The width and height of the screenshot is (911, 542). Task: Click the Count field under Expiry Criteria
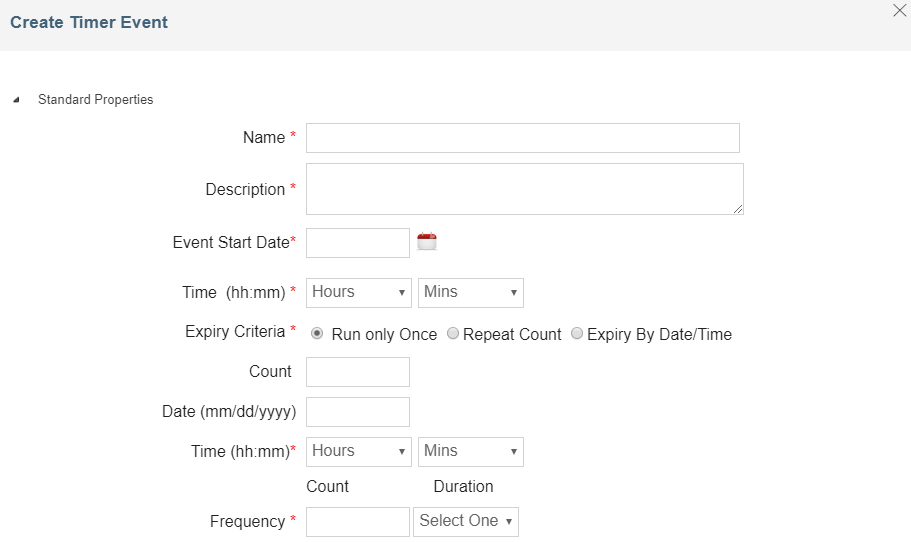[x=358, y=372]
